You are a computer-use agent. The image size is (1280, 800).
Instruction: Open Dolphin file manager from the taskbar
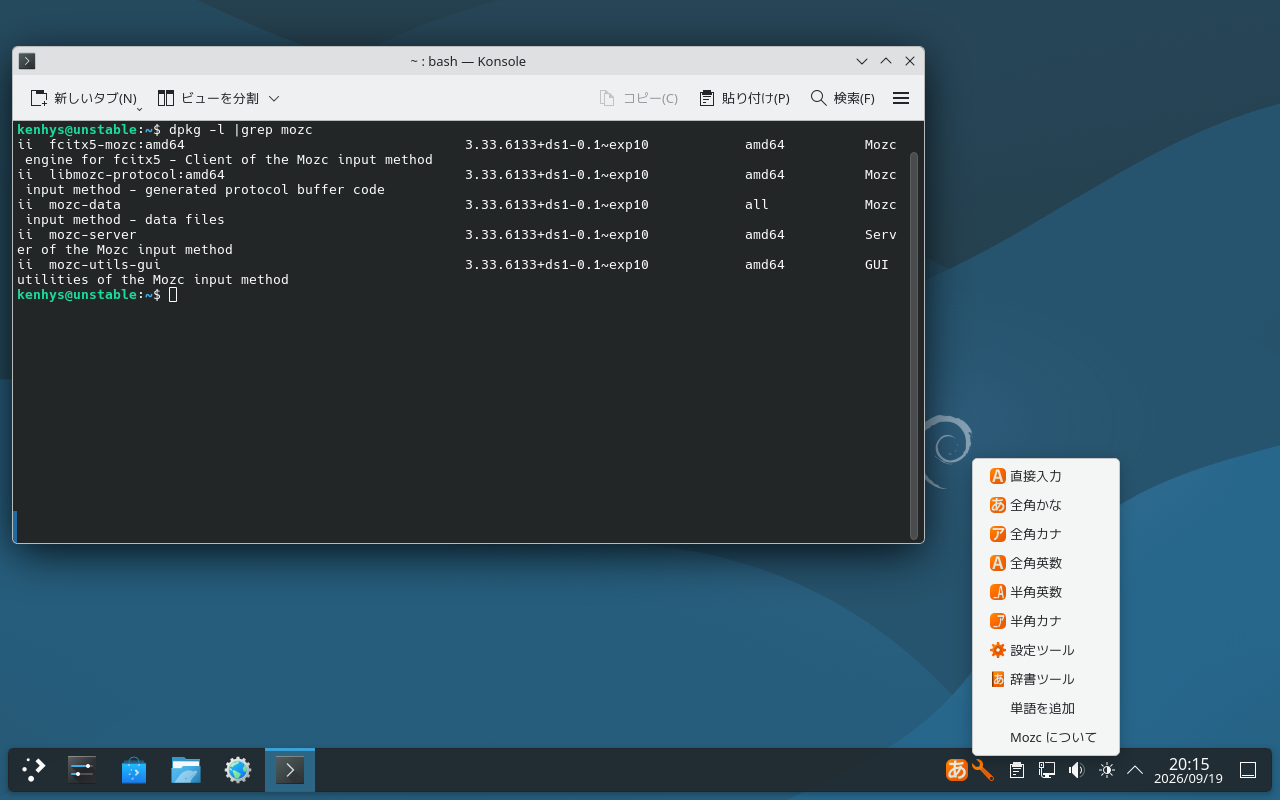[186, 770]
